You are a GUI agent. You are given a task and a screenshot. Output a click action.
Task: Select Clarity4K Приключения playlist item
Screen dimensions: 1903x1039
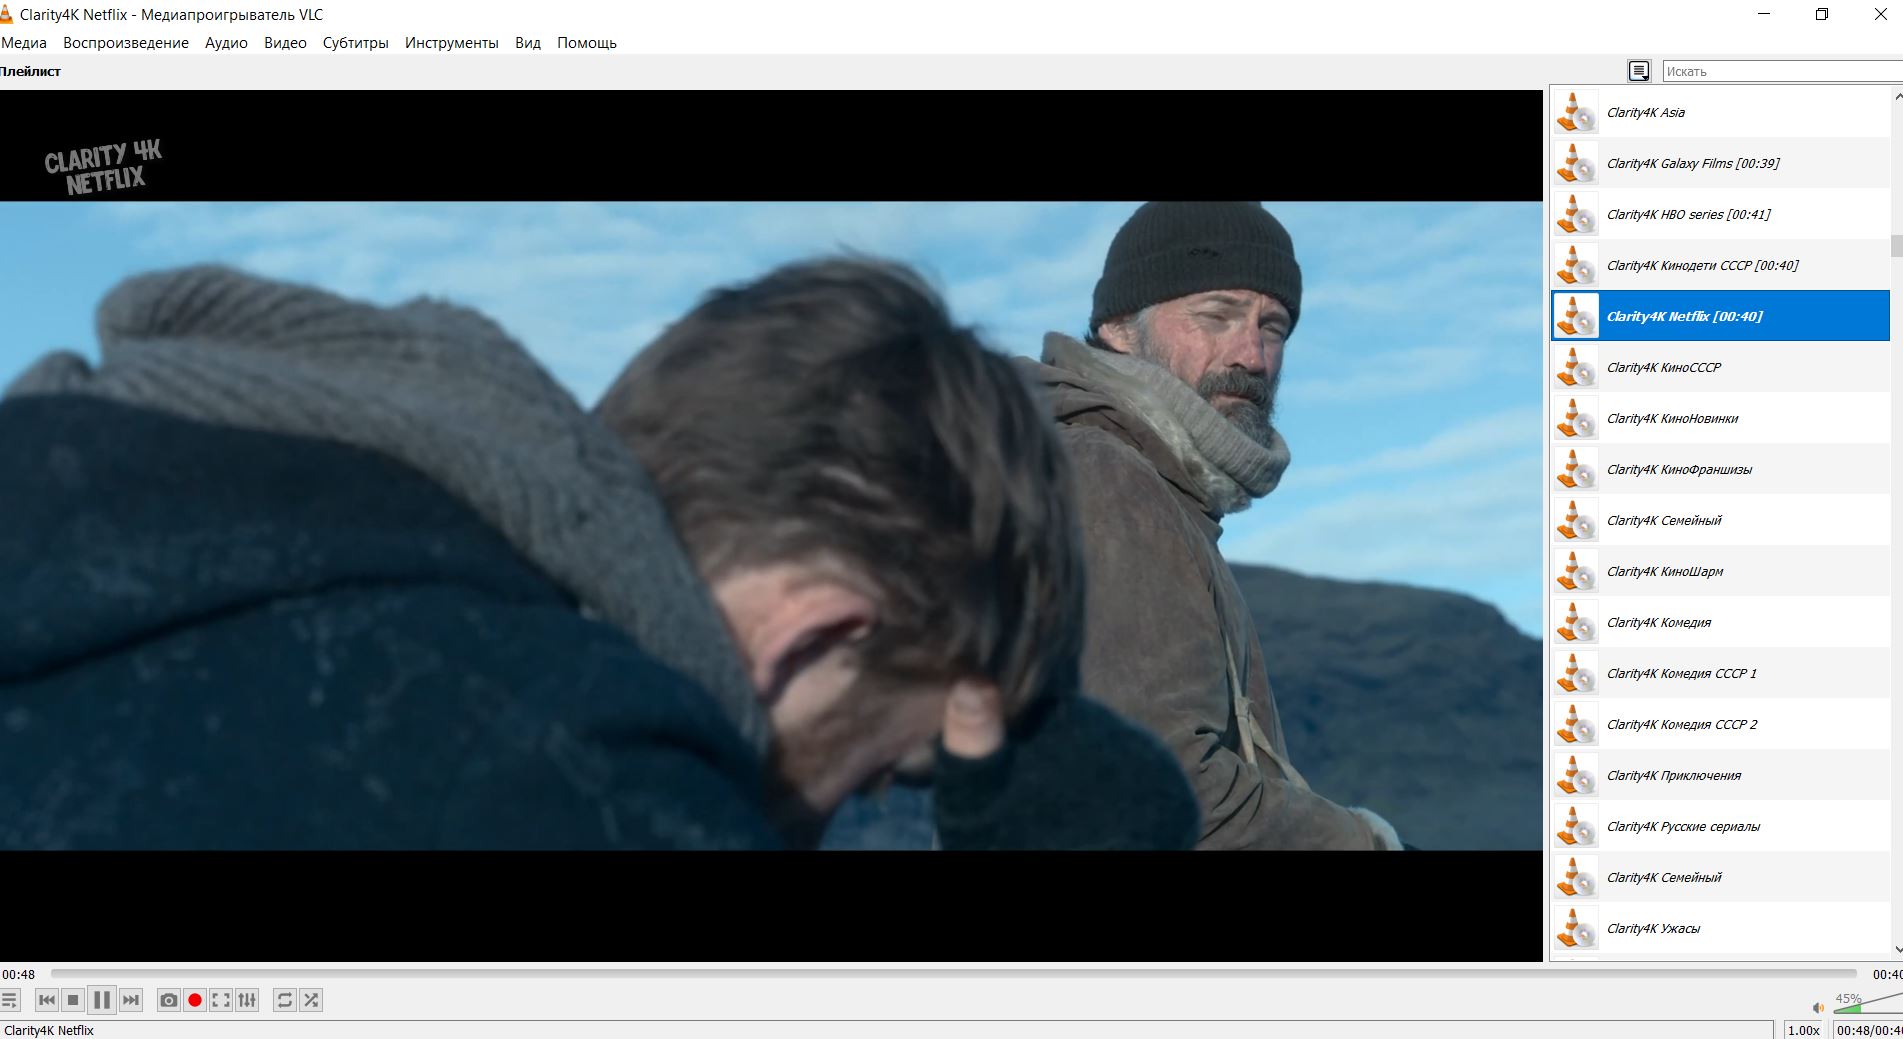pyautogui.click(x=1720, y=775)
